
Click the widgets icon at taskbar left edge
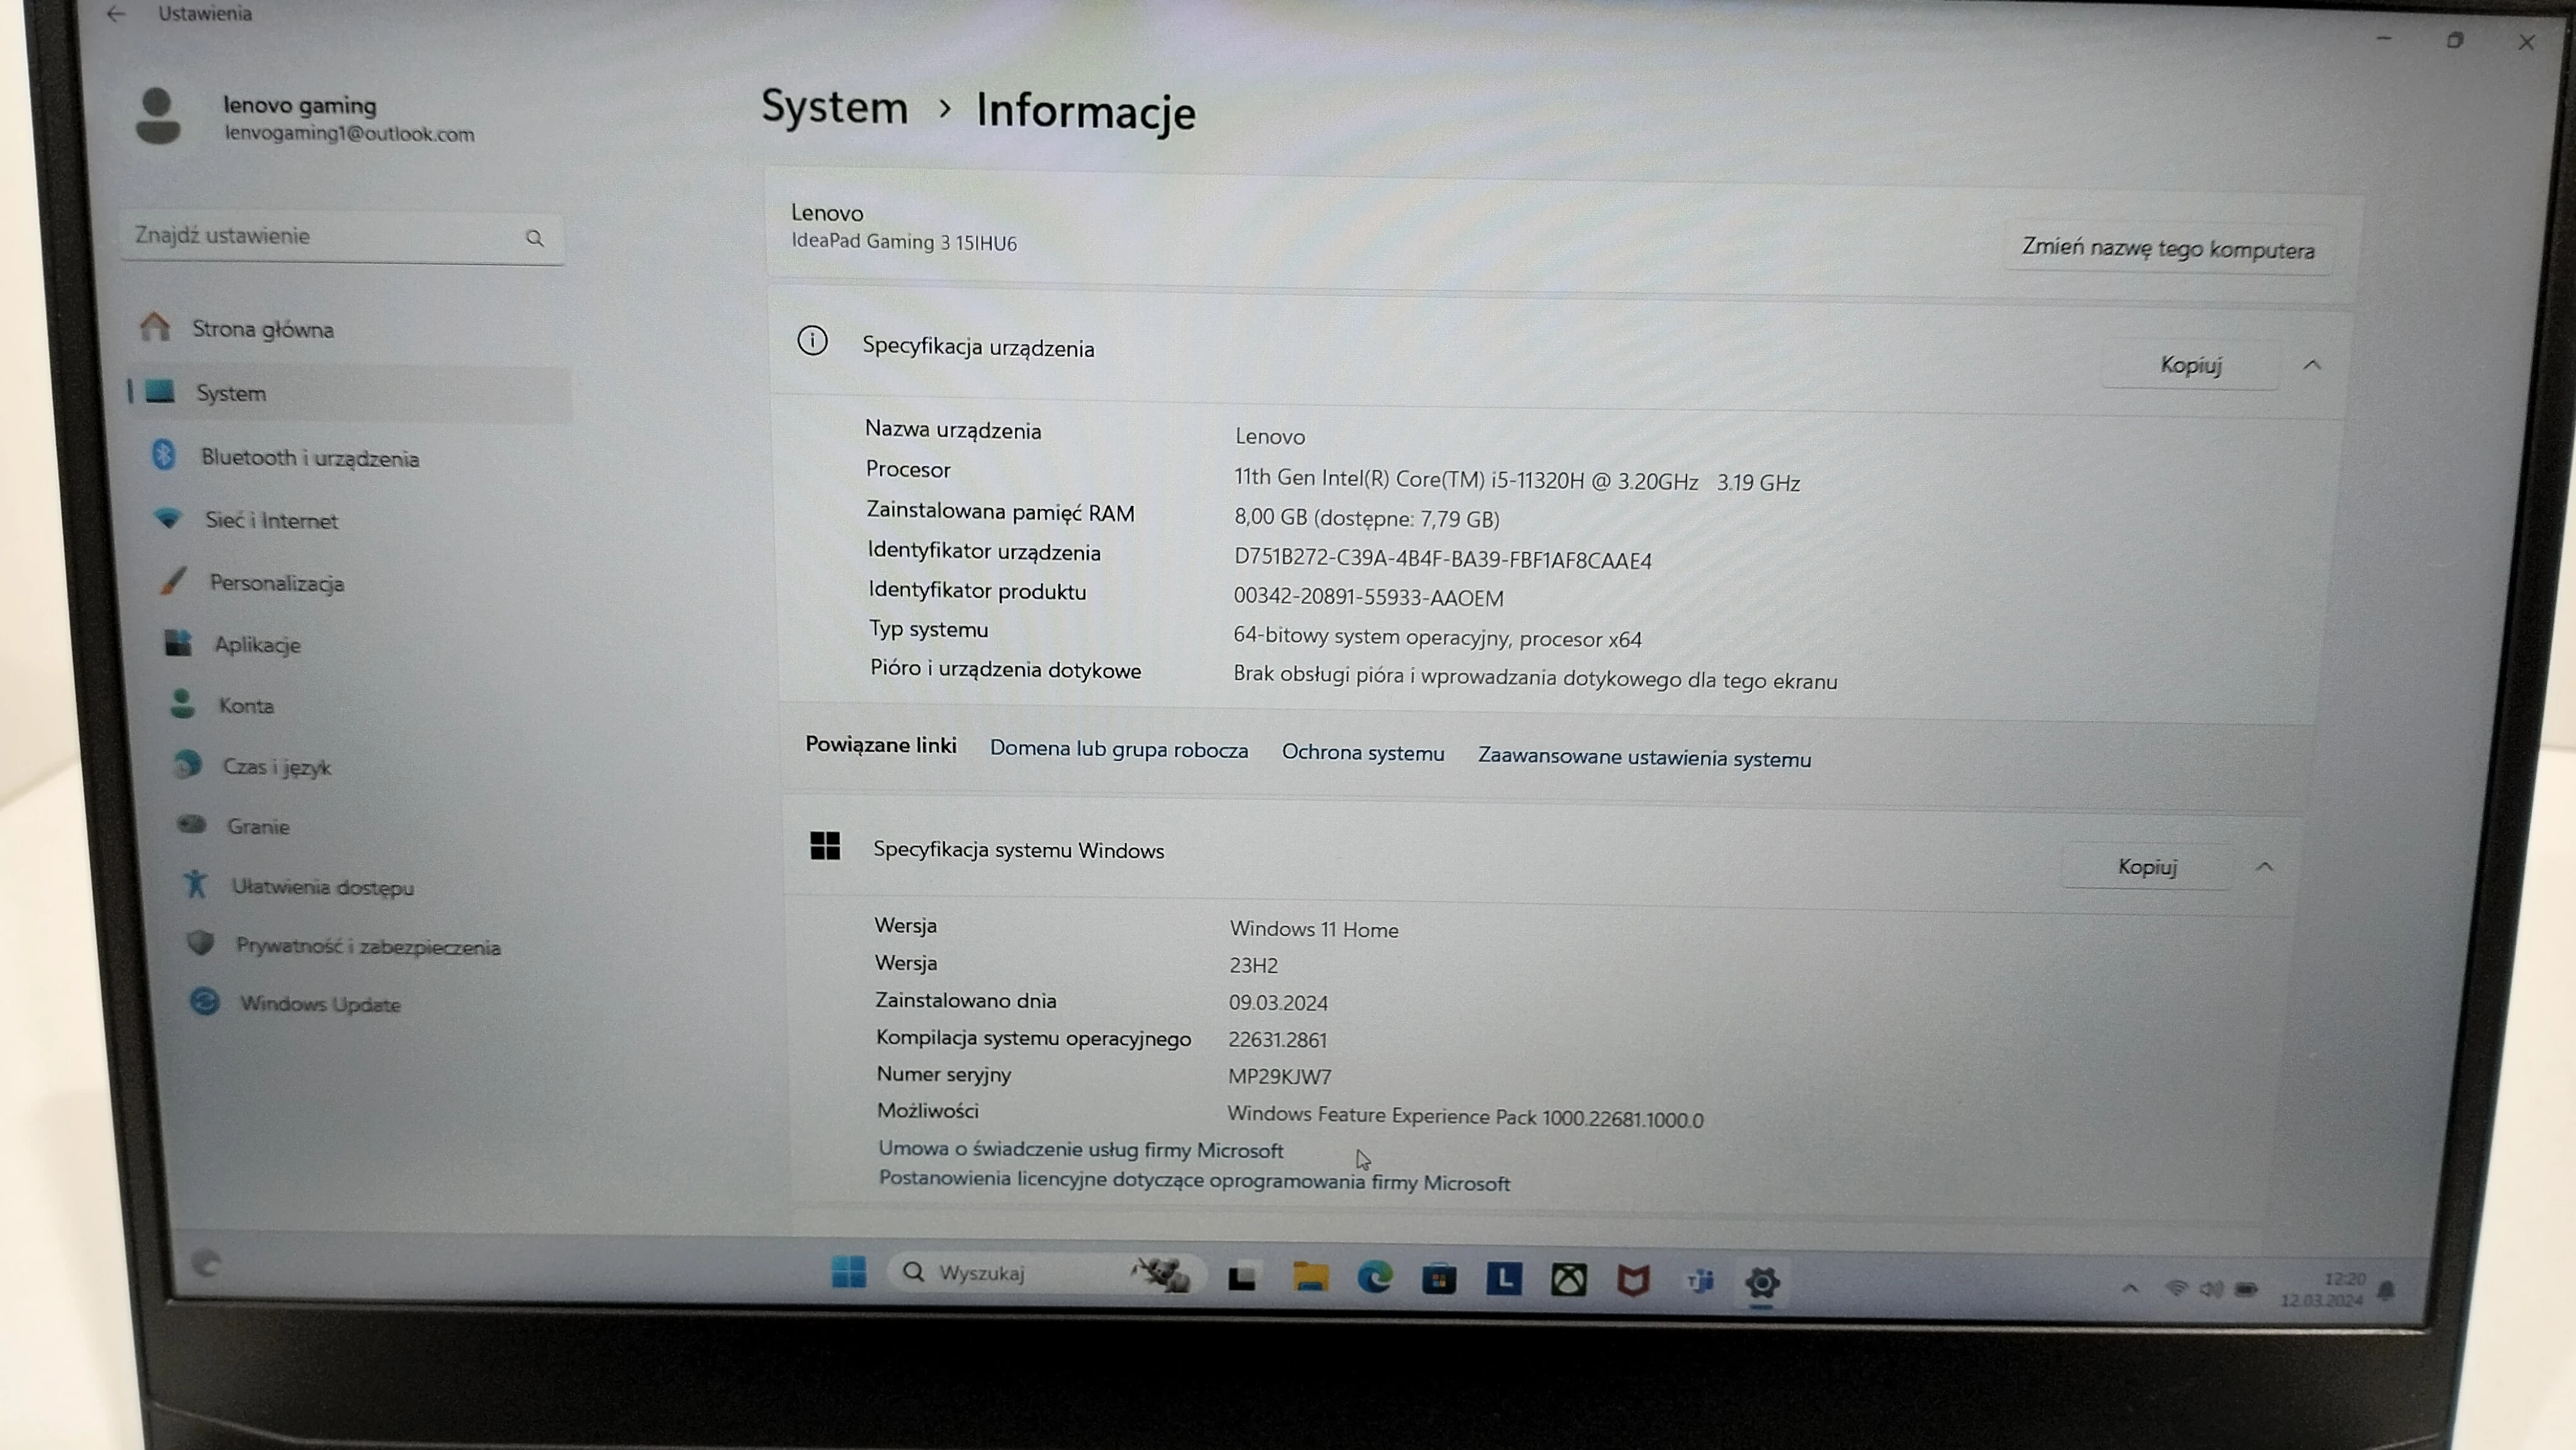point(206,1264)
